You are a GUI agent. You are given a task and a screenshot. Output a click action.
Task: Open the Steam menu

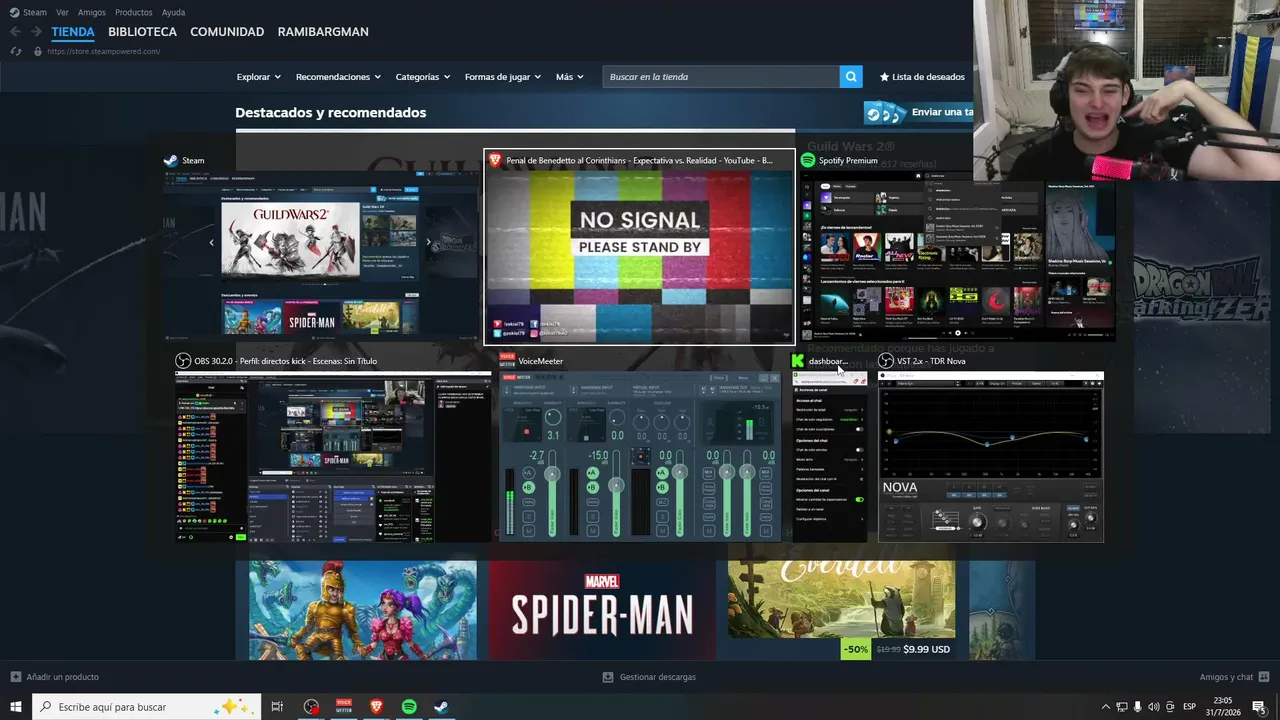click(x=35, y=12)
